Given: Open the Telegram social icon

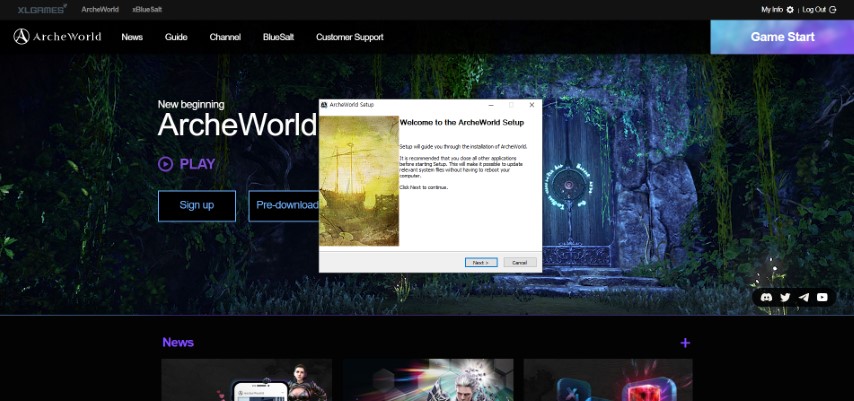Looking at the screenshot, I should point(803,297).
